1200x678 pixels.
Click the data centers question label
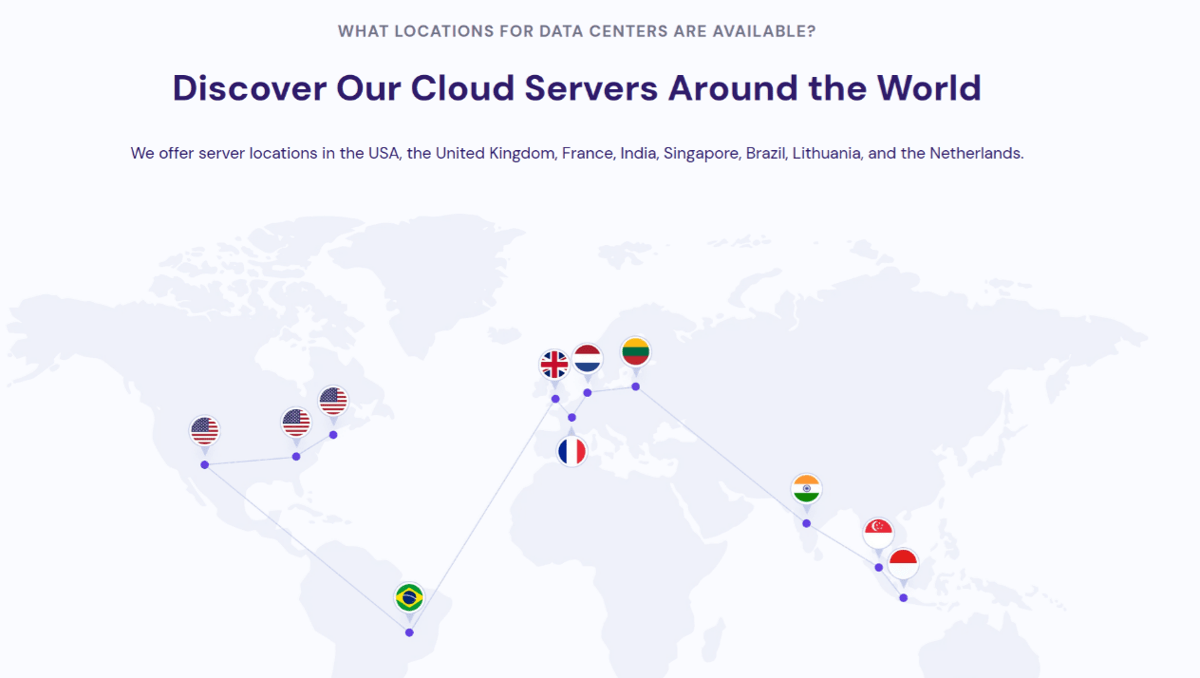tap(576, 31)
